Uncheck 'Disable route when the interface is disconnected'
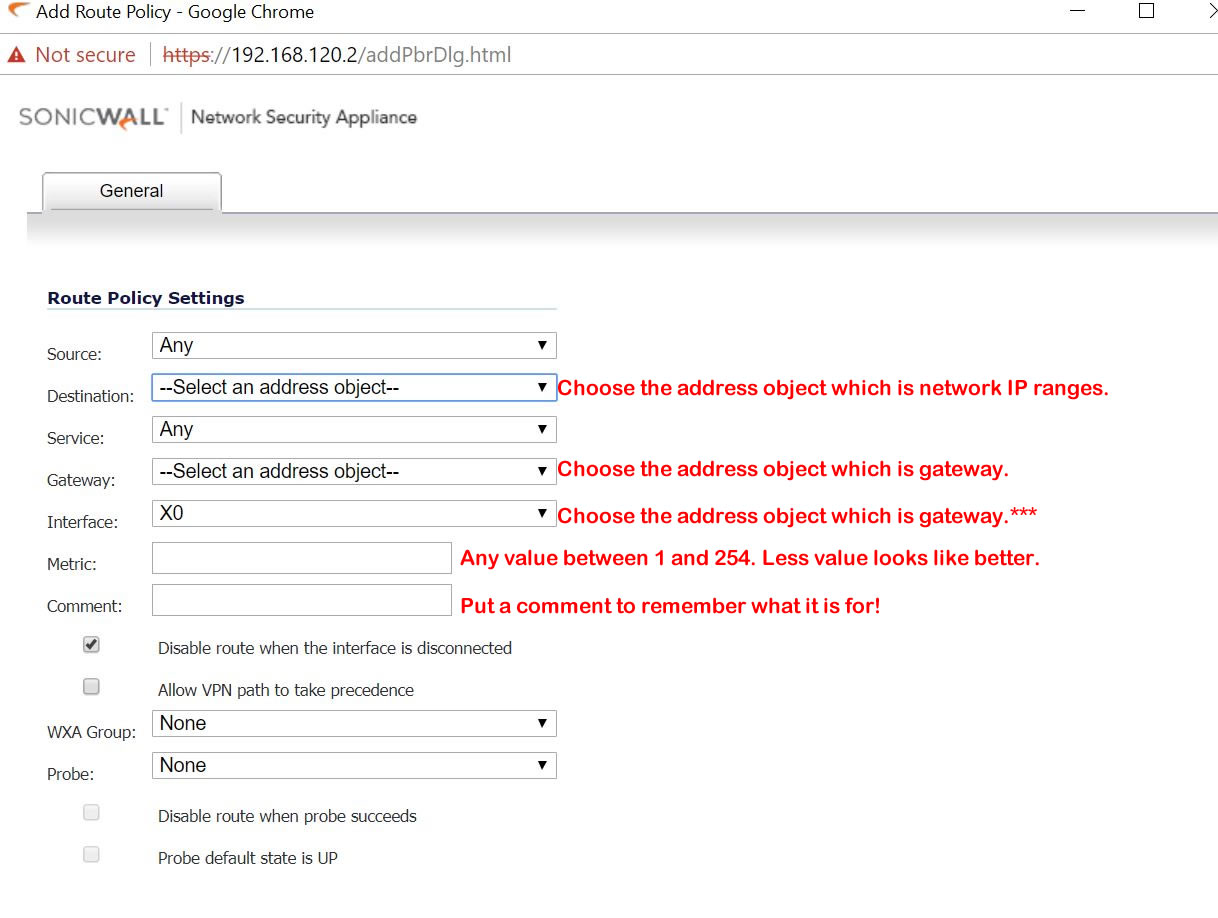 [x=91, y=644]
